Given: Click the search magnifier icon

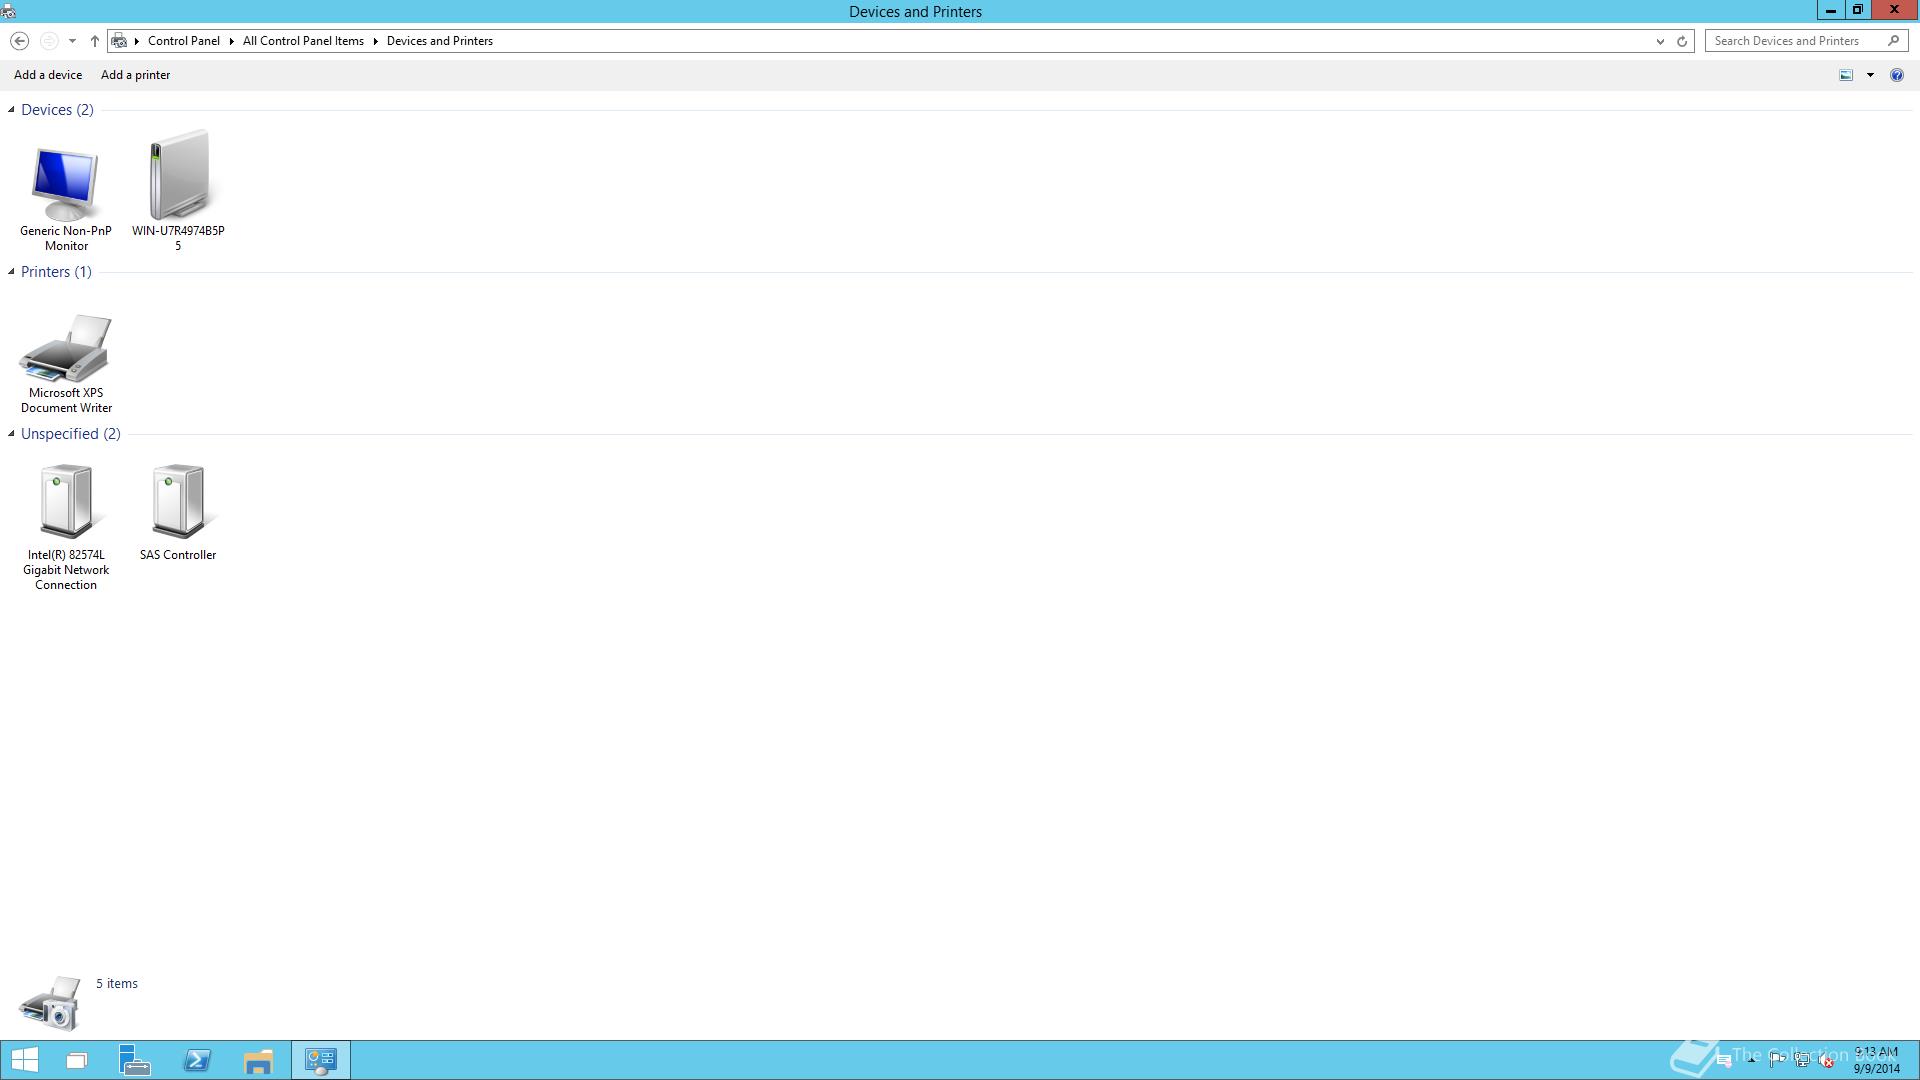Looking at the screenshot, I should [x=1893, y=41].
